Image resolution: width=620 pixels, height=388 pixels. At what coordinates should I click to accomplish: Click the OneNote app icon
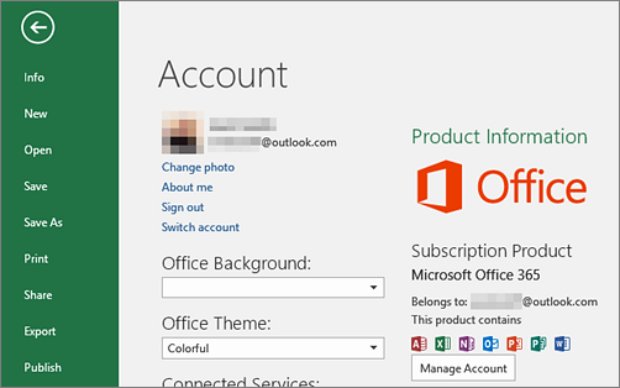(467, 344)
